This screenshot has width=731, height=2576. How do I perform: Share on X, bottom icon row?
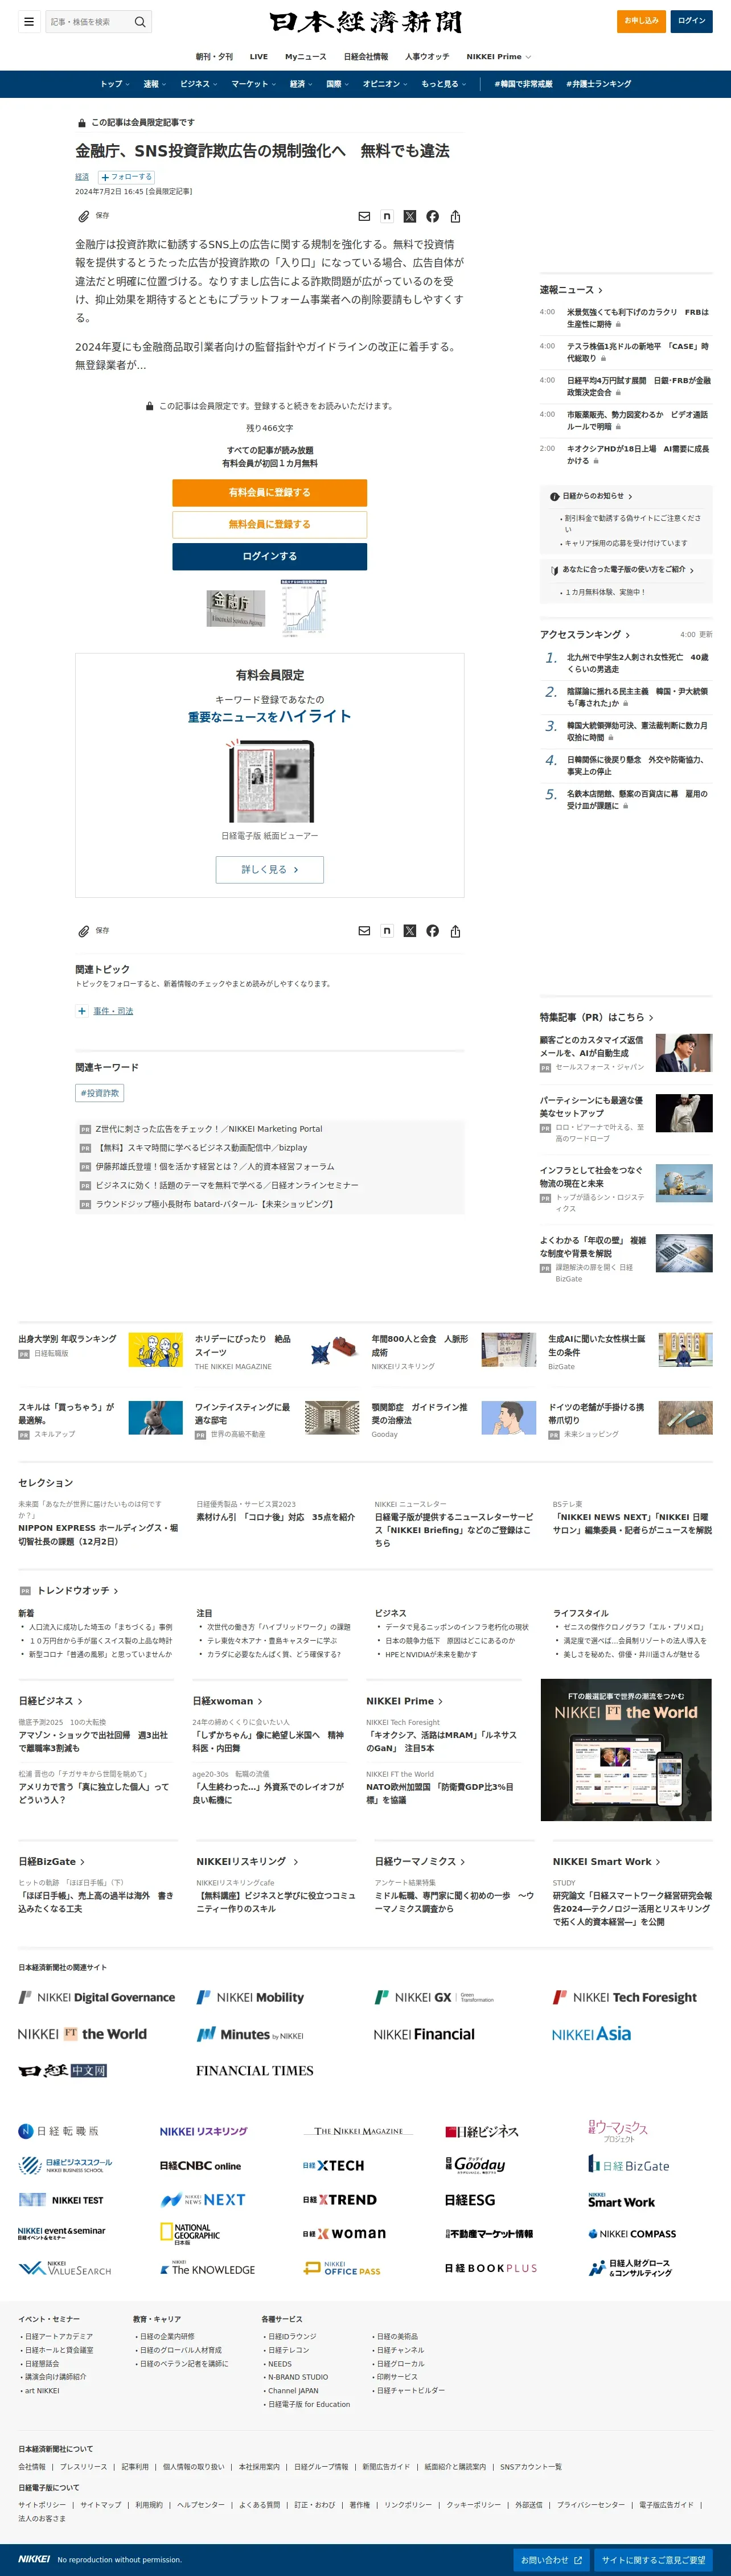pyautogui.click(x=410, y=931)
